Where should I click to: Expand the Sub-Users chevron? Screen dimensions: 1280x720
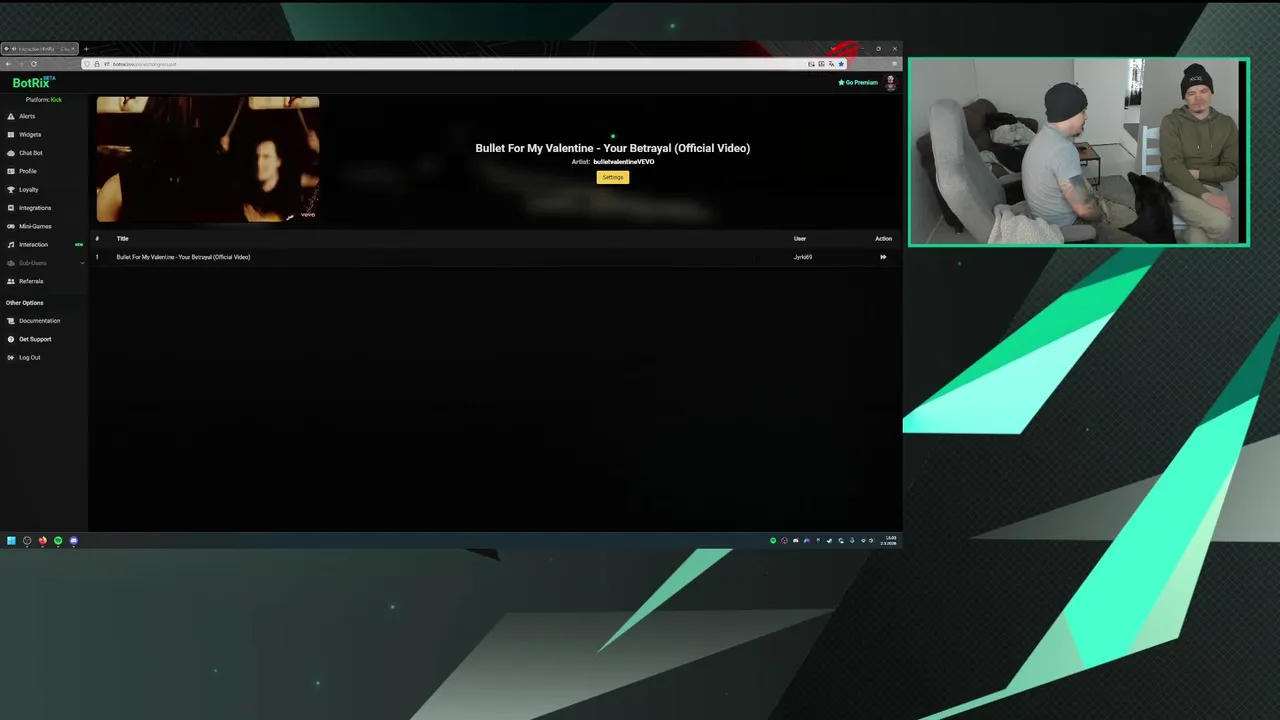click(x=82, y=263)
